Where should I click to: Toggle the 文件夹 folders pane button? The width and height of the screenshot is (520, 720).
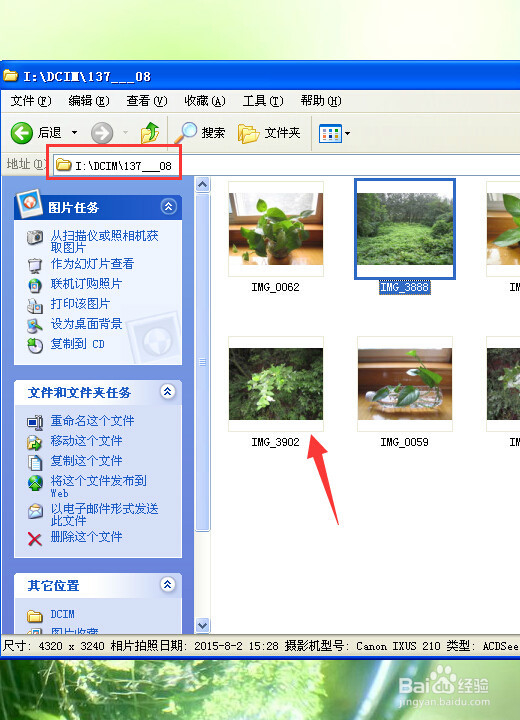(269, 133)
